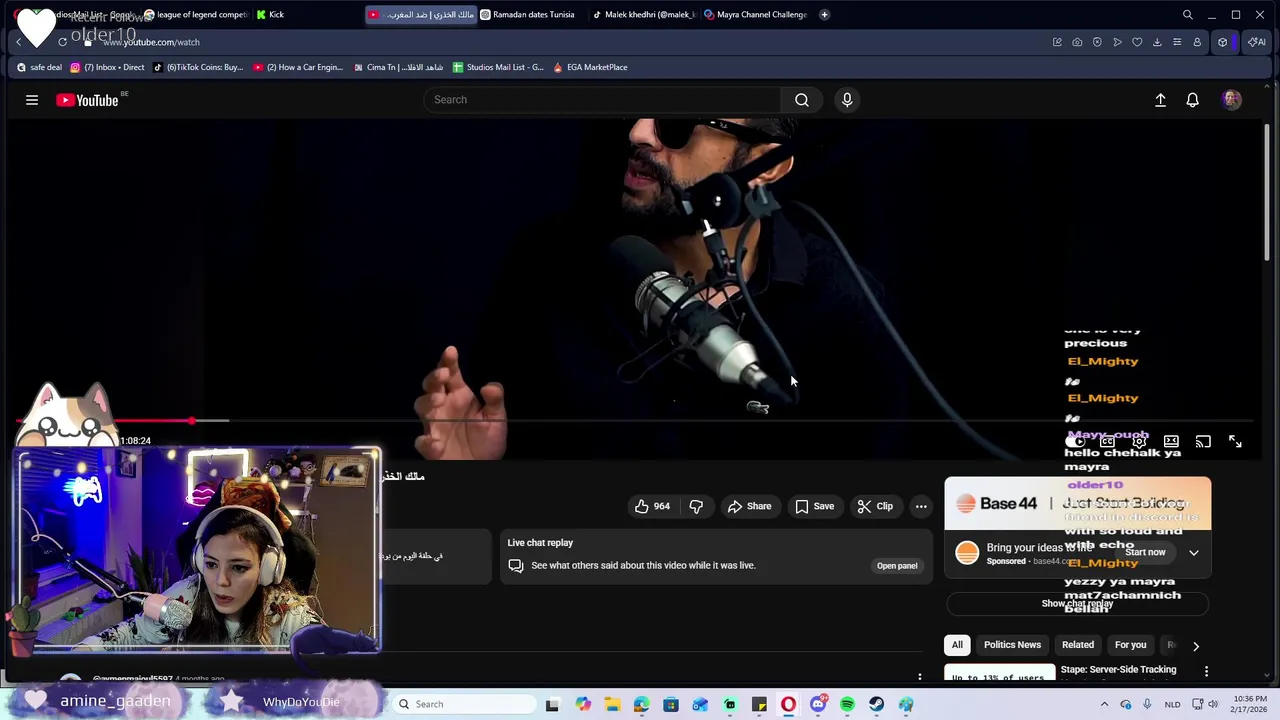This screenshot has height=720, width=1280.
Task: Toggle video subtitles CC button
Action: point(1107,441)
